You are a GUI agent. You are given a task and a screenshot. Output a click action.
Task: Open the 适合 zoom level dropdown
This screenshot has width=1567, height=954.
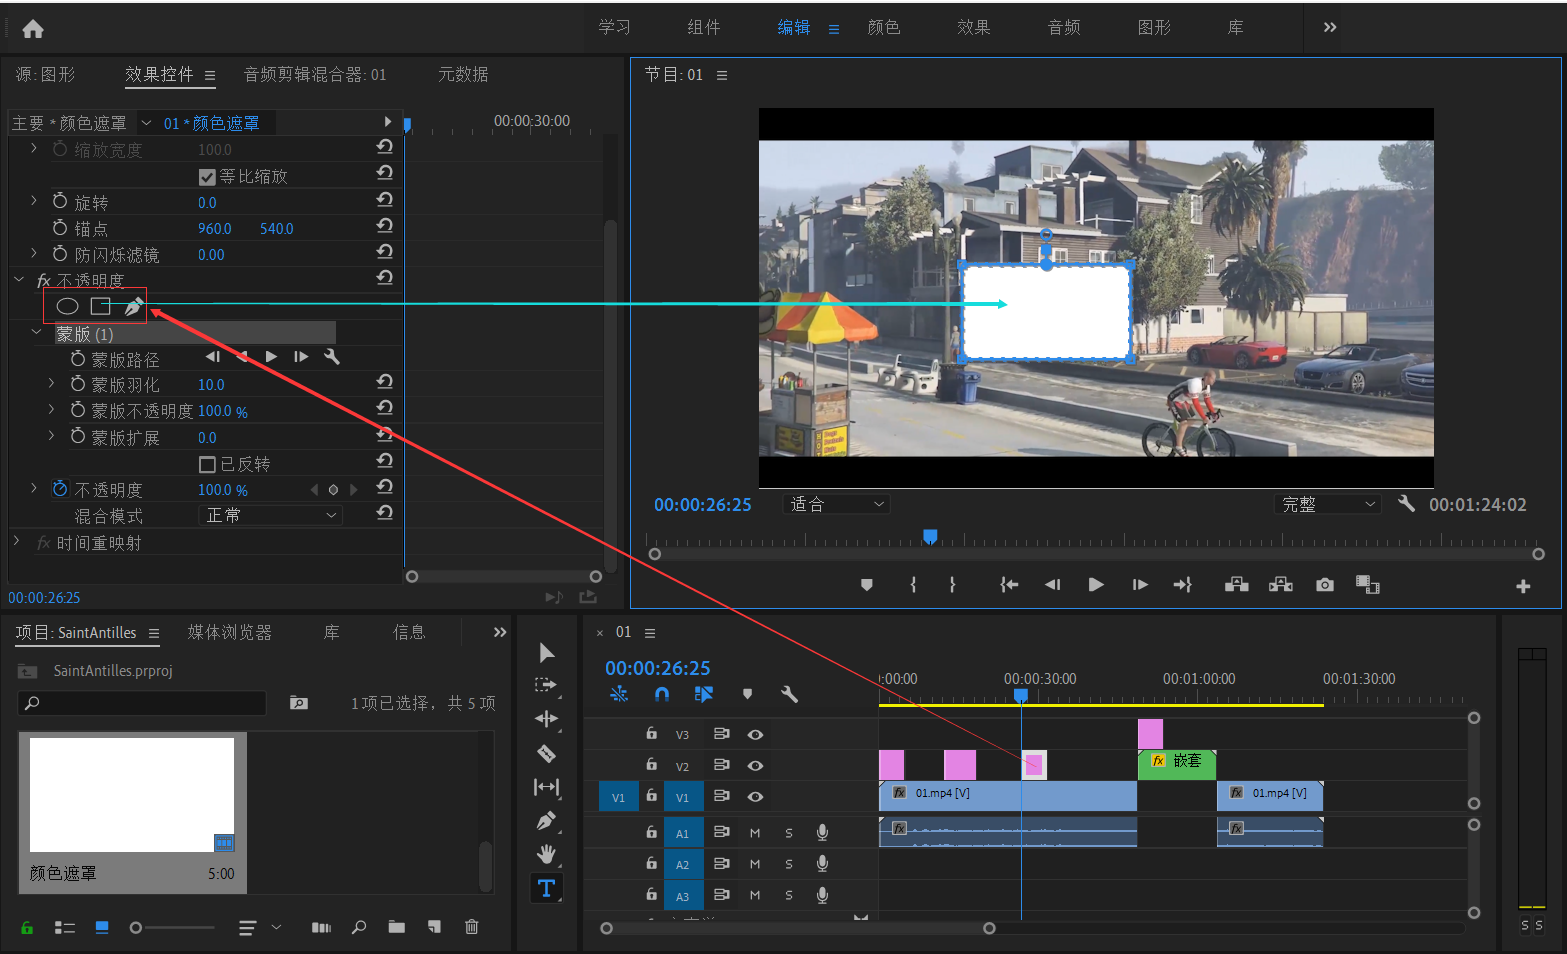tap(836, 504)
